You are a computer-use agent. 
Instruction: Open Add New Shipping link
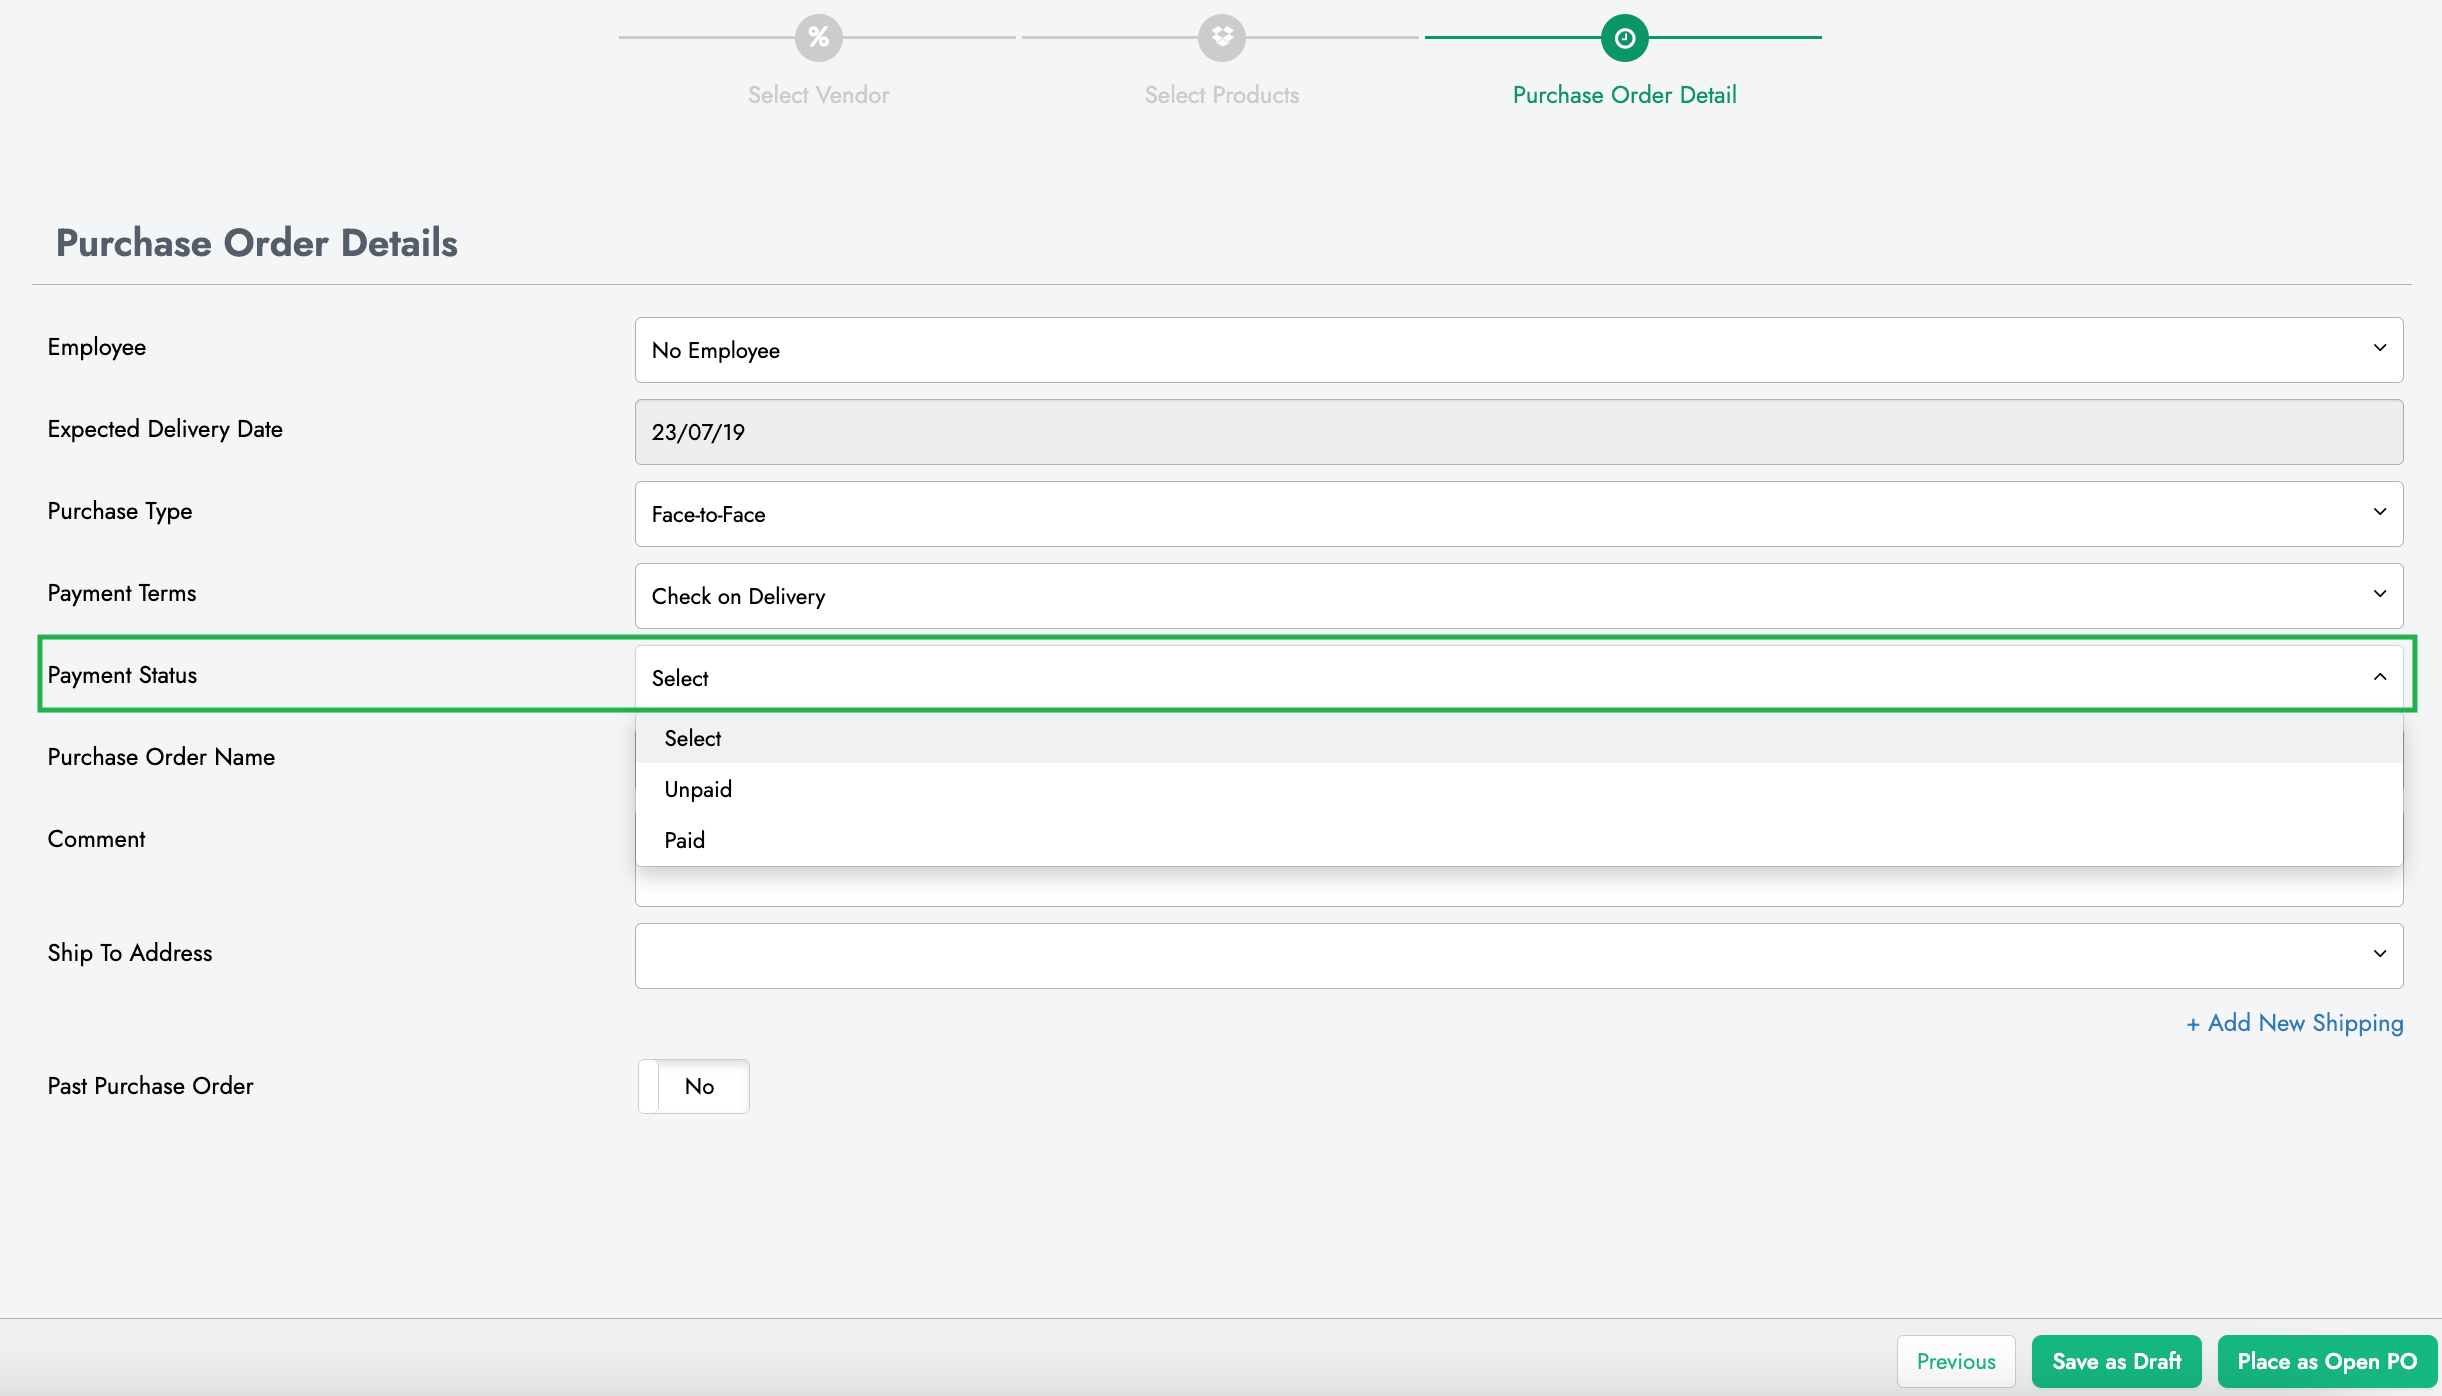tap(2294, 1023)
